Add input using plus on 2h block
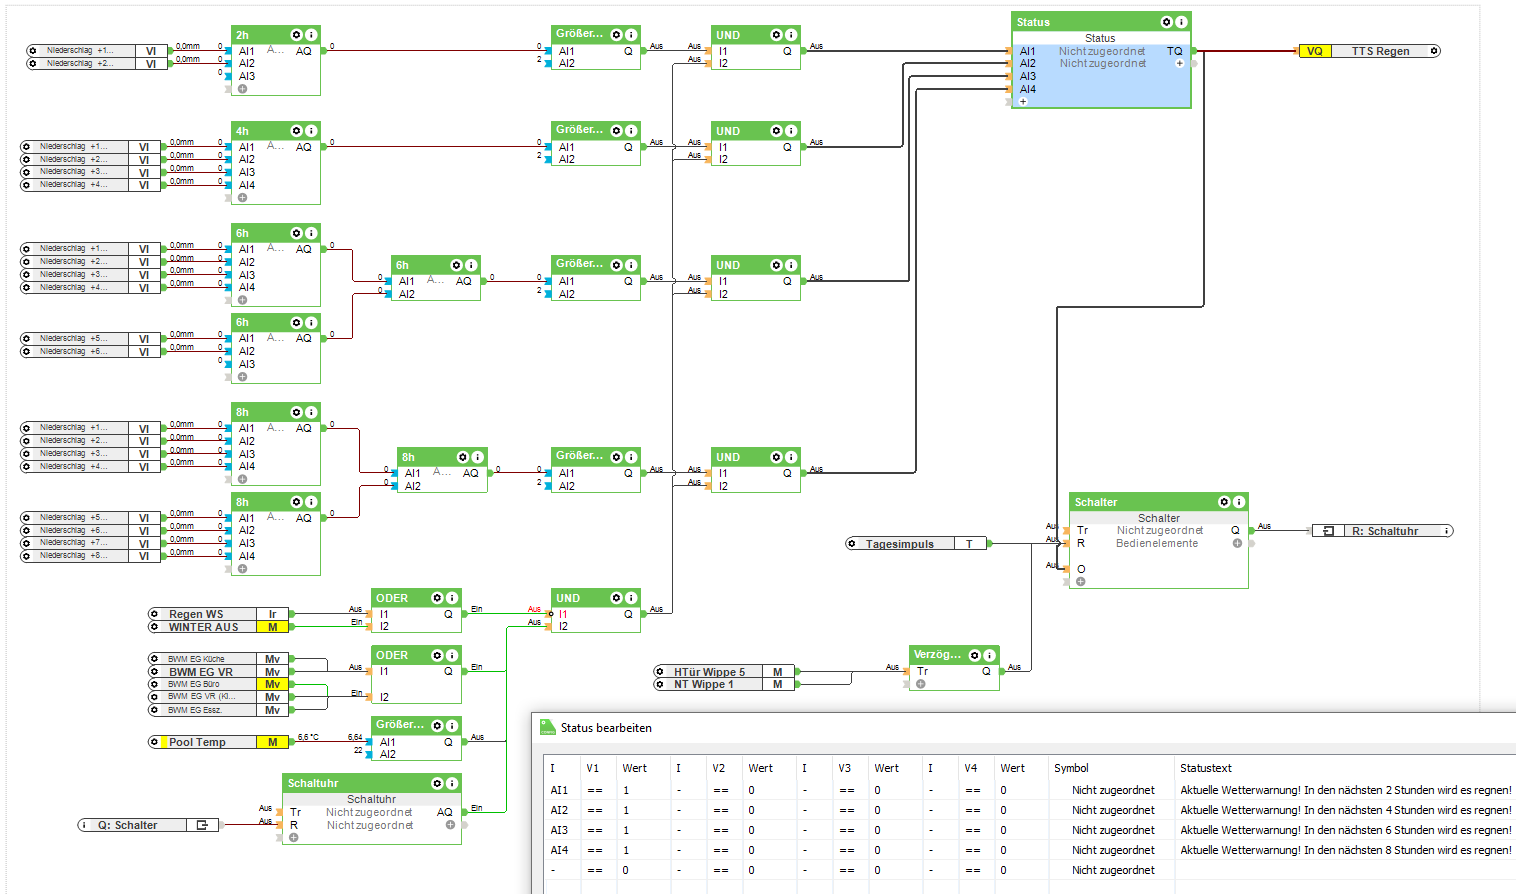Screen dimensions: 1516x894 coord(242,89)
